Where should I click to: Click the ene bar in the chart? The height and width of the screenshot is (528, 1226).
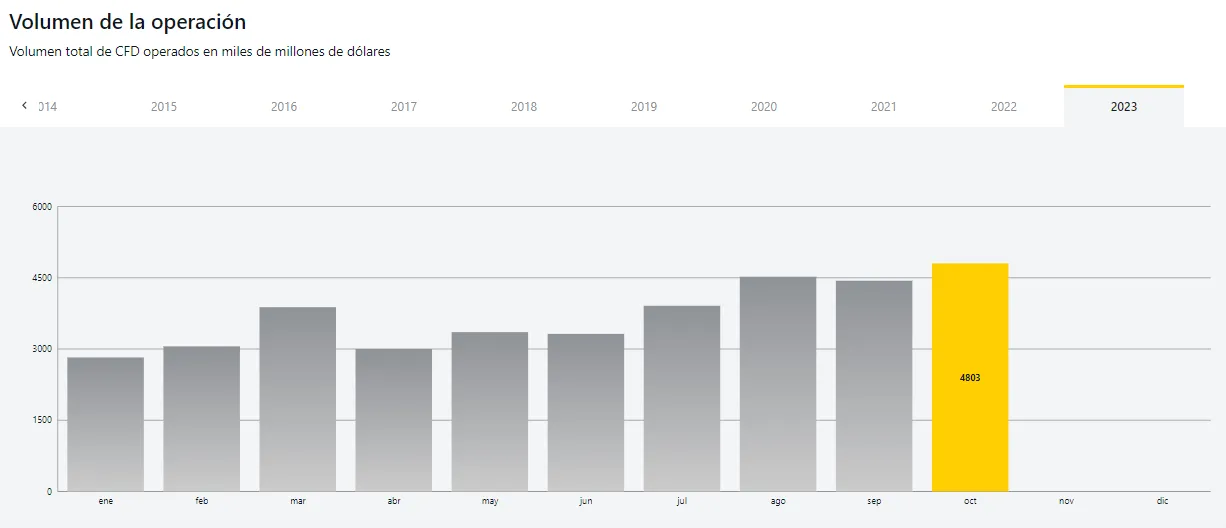(x=106, y=424)
